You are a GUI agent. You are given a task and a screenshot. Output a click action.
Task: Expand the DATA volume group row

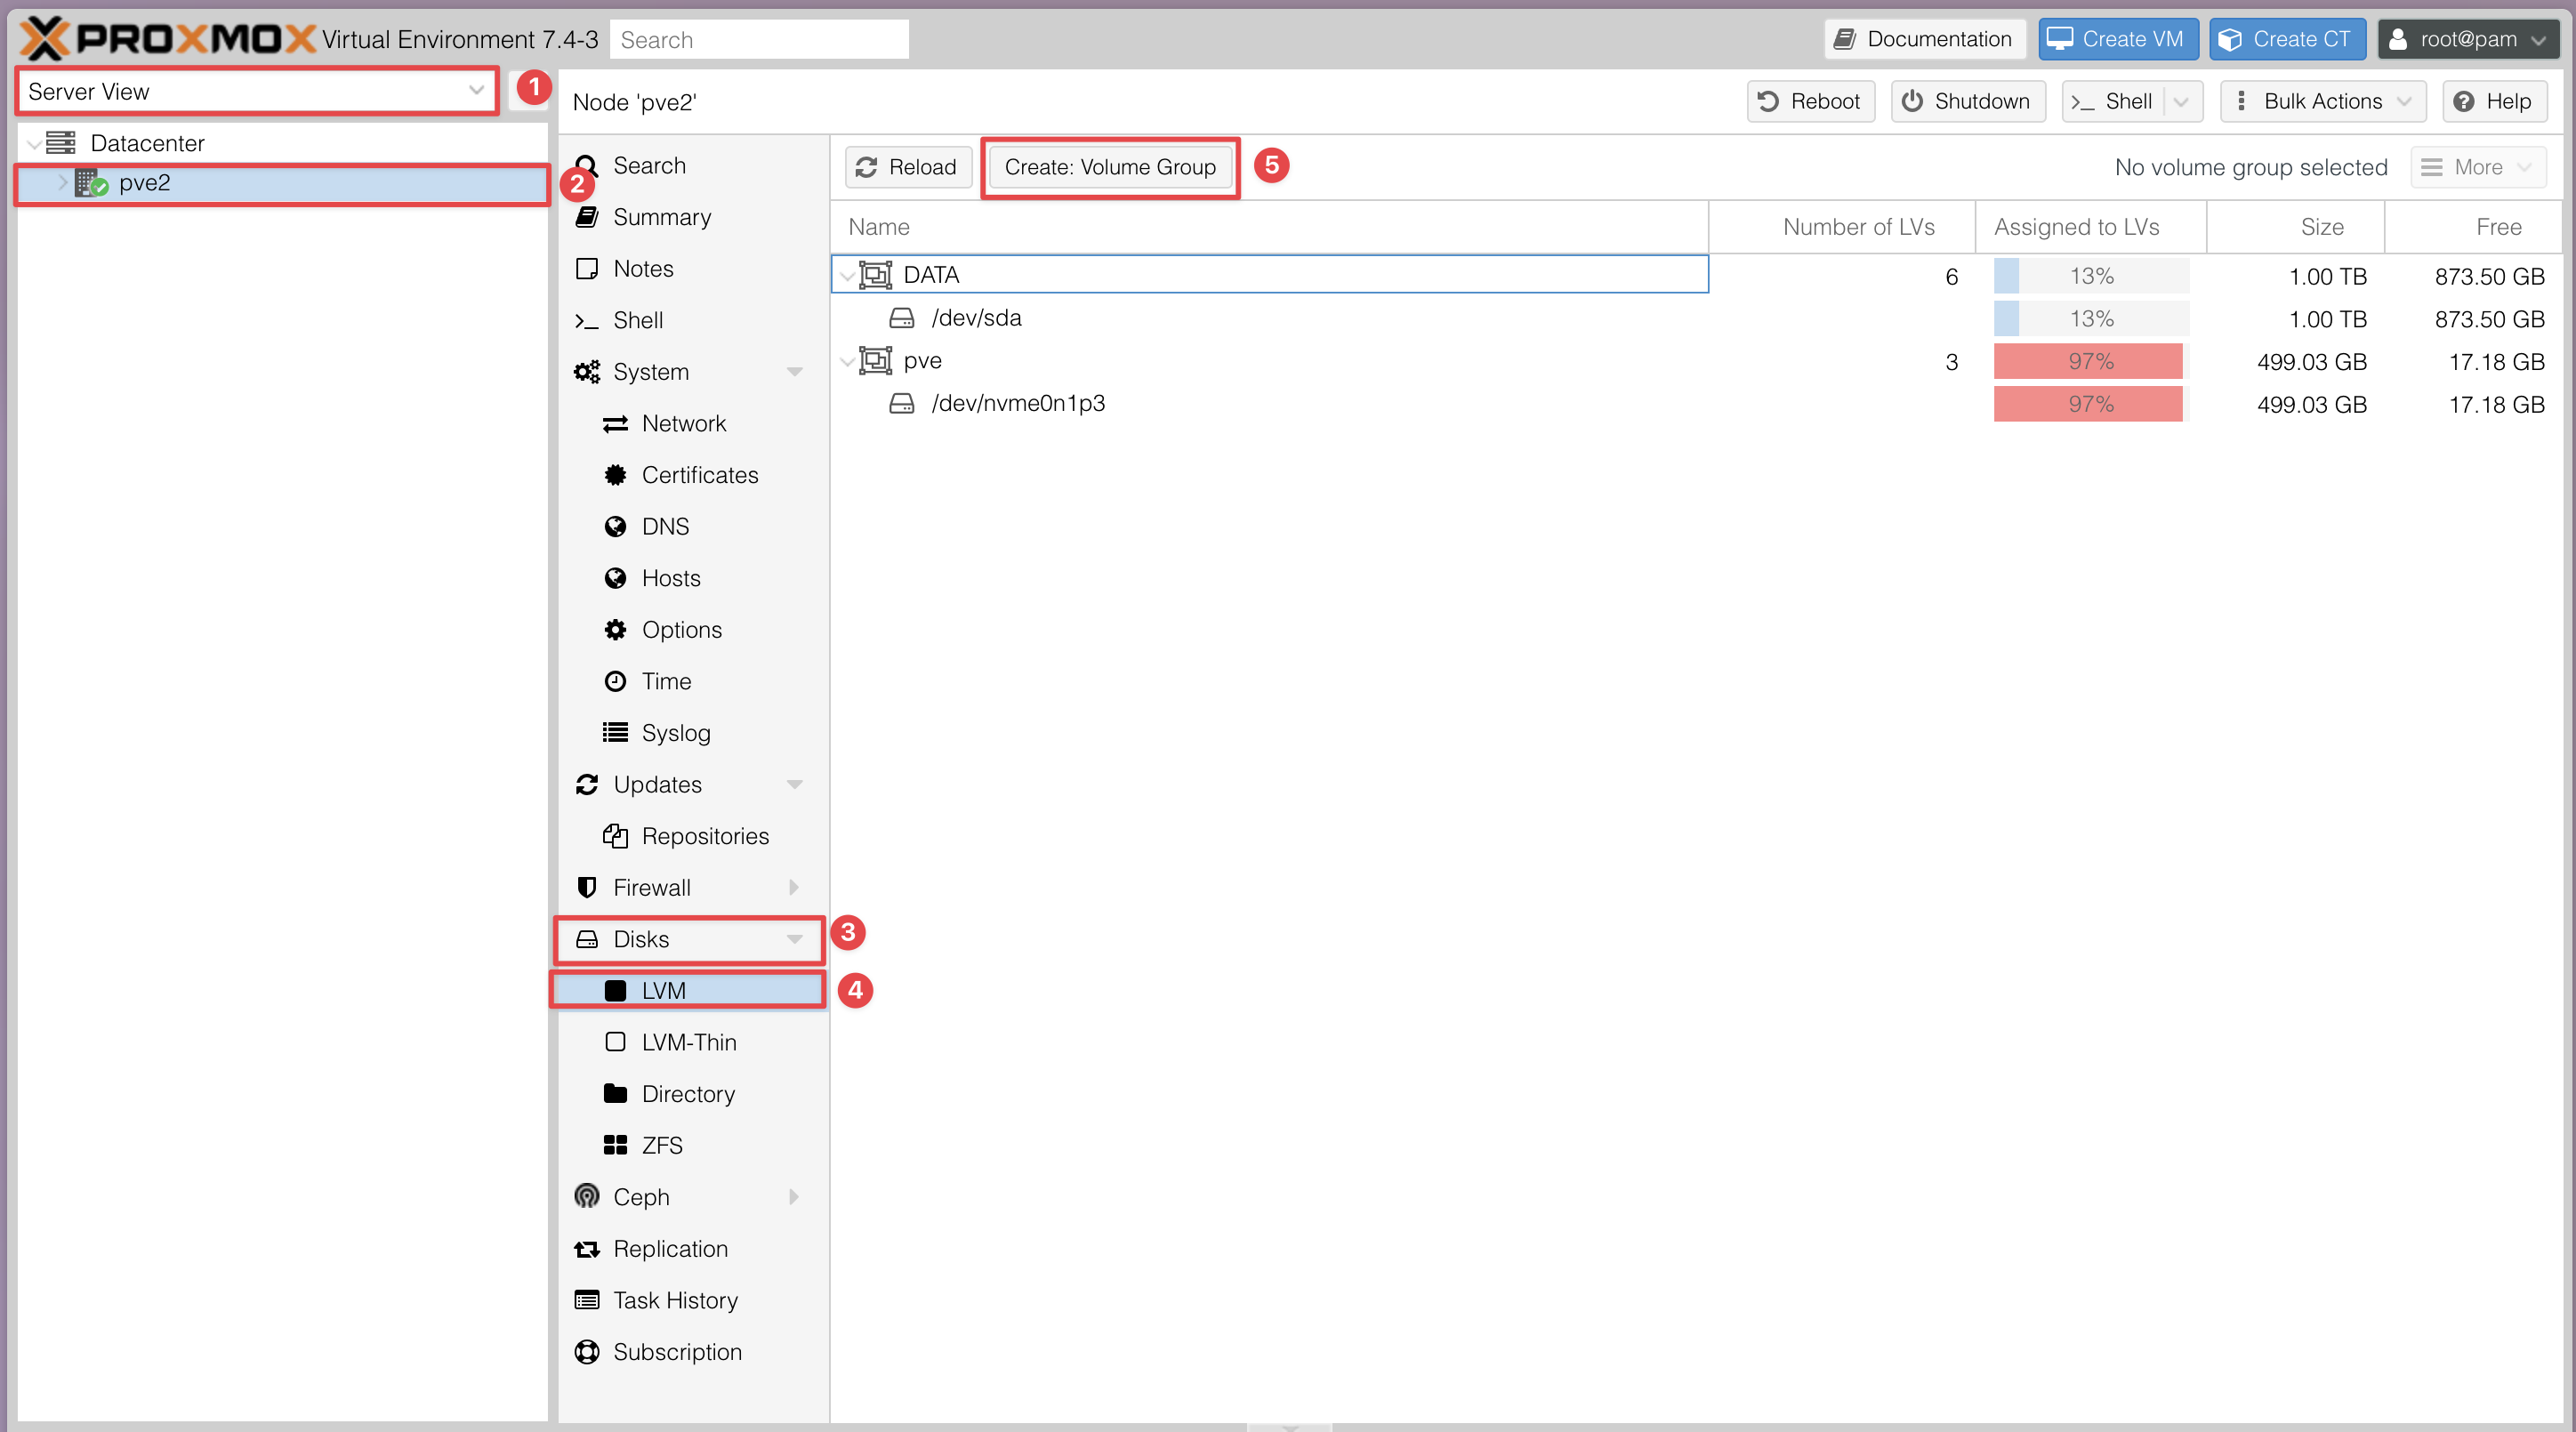[x=848, y=276]
